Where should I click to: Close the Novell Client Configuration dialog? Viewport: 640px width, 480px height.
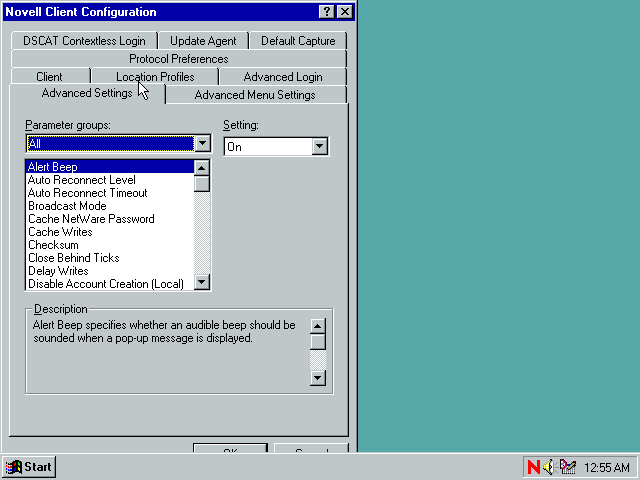pyautogui.click(x=345, y=11)
